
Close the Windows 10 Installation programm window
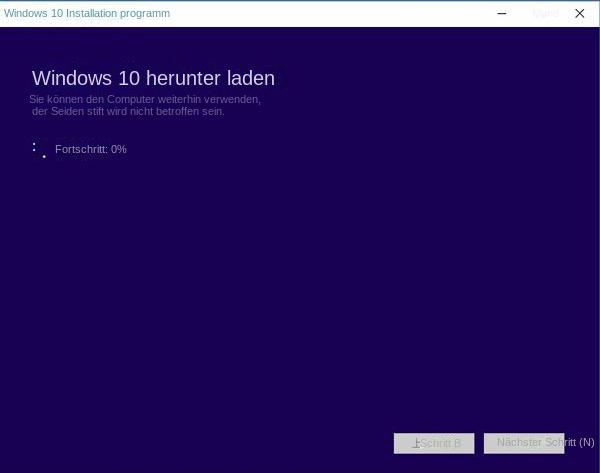point(579,13)
